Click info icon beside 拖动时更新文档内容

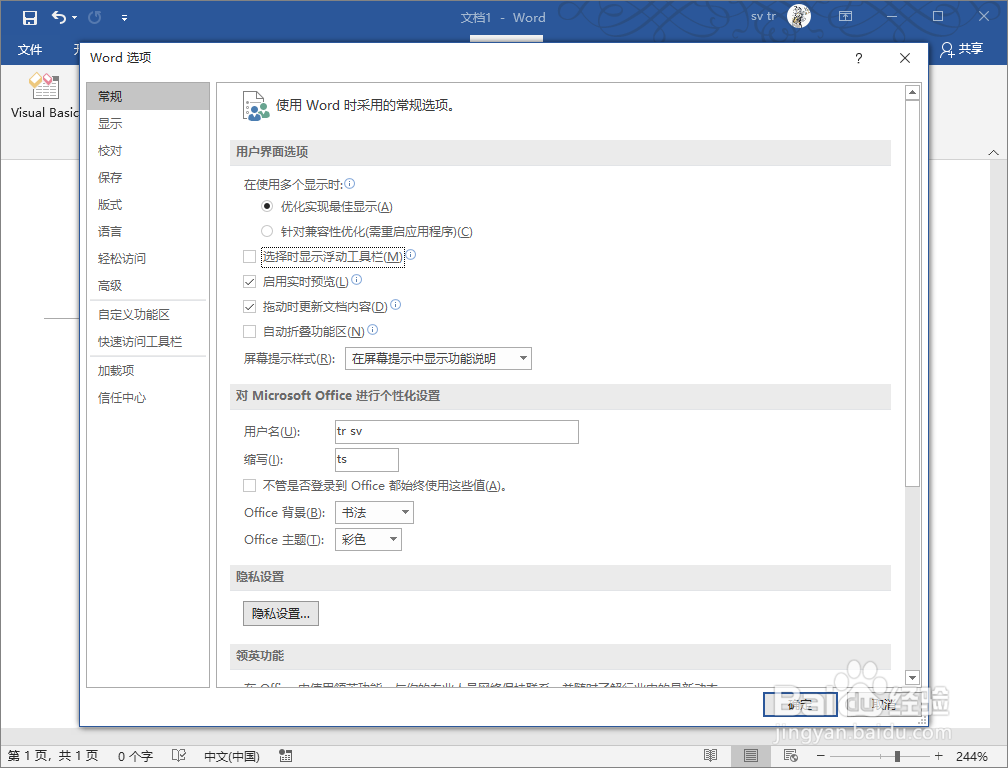pos(396,305)
